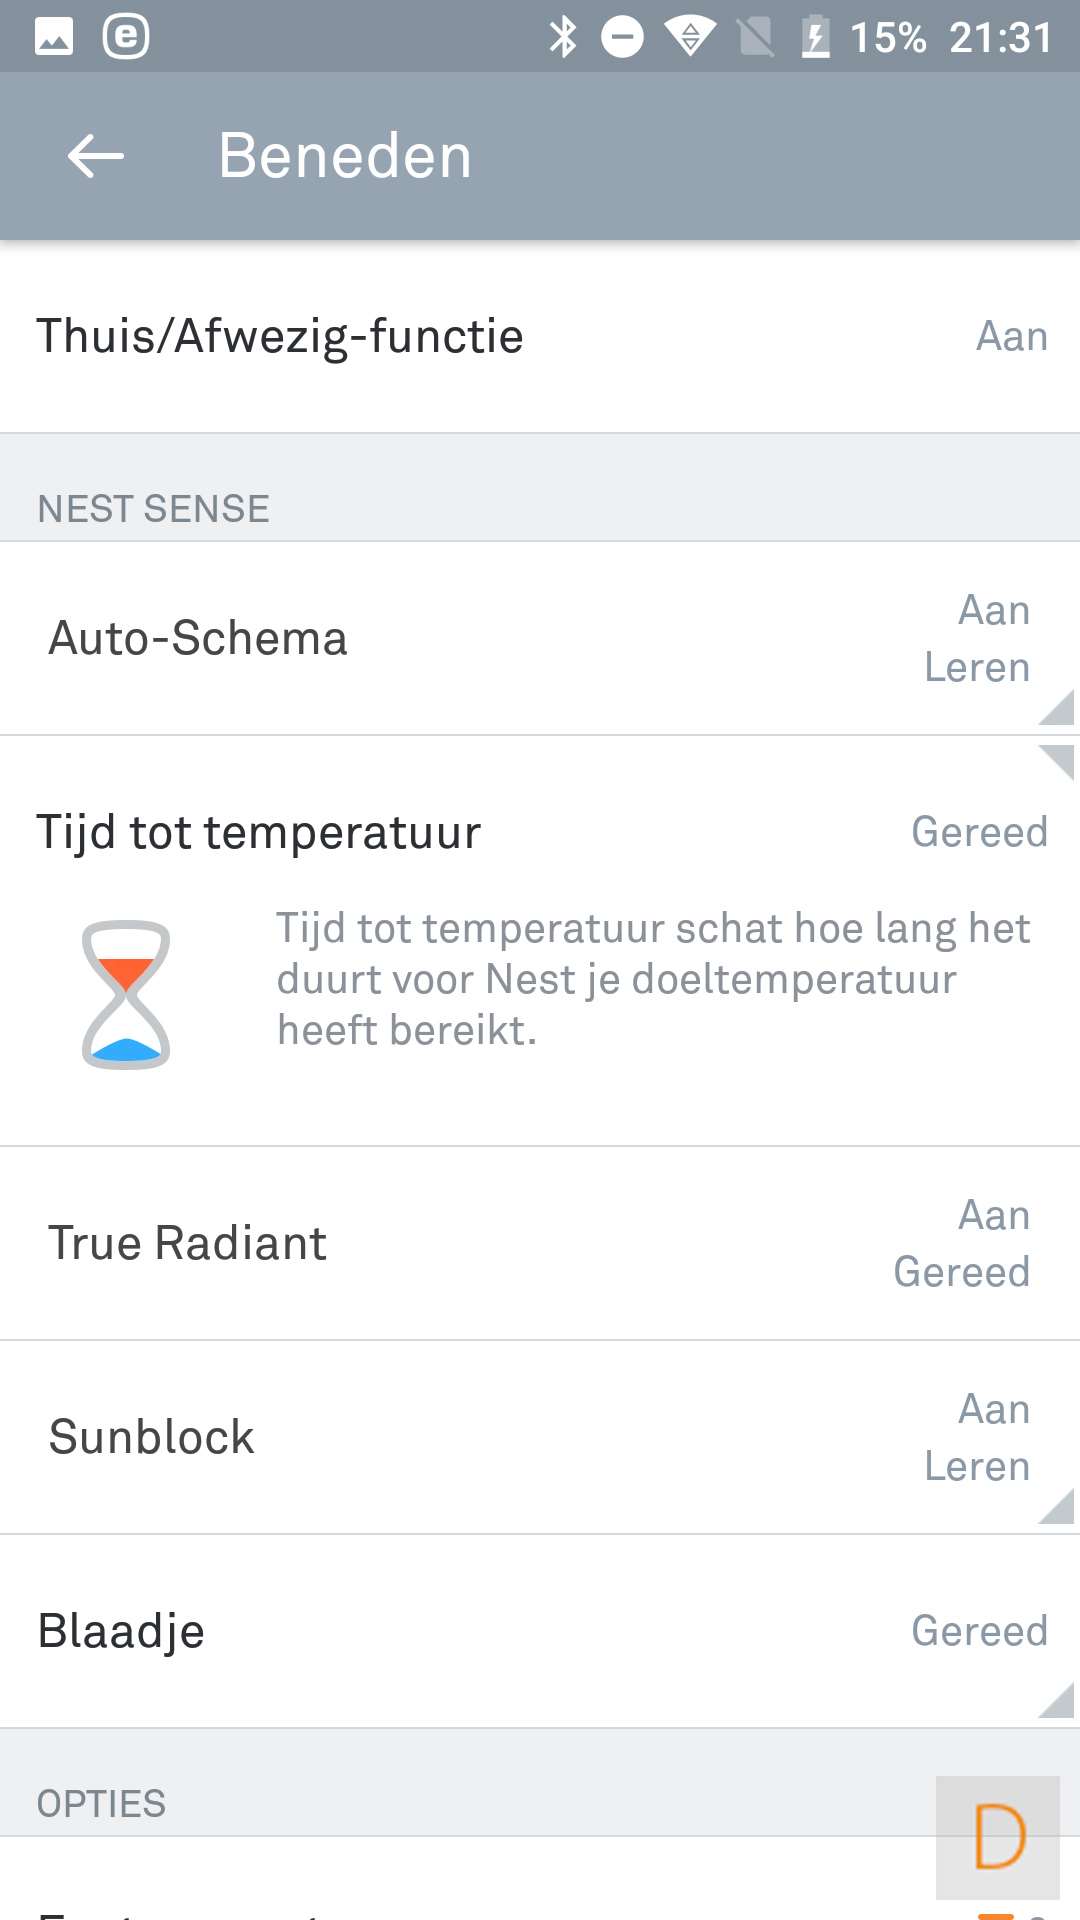1080x1920 pixels.
Task: Tap the do-not-disturb status icon
Action: pyautogui.click(x=622, y=38)
